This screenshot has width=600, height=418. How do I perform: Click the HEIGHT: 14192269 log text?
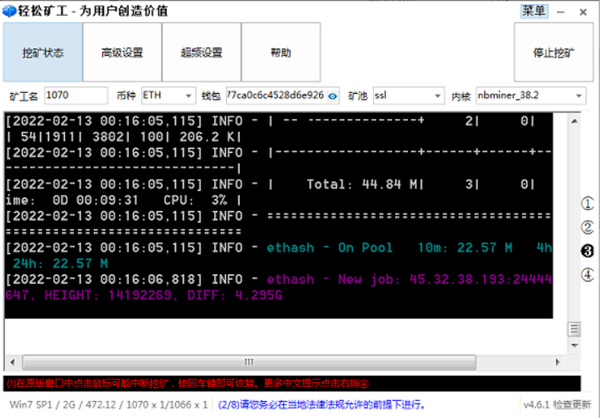[x=108, y=296]
